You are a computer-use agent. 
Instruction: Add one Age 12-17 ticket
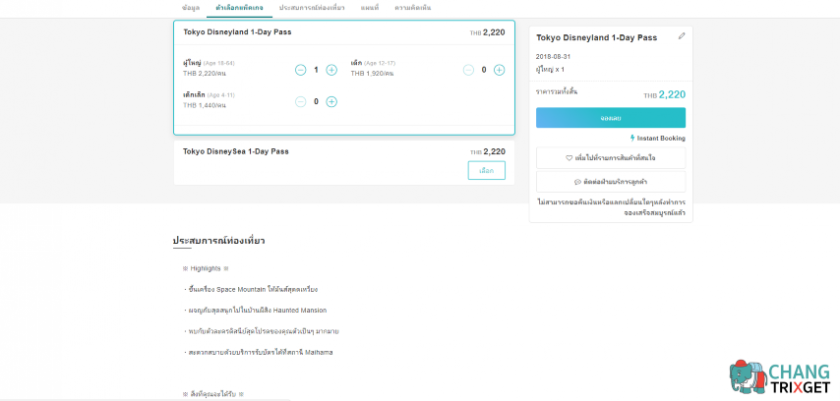(x=499, y=70)
